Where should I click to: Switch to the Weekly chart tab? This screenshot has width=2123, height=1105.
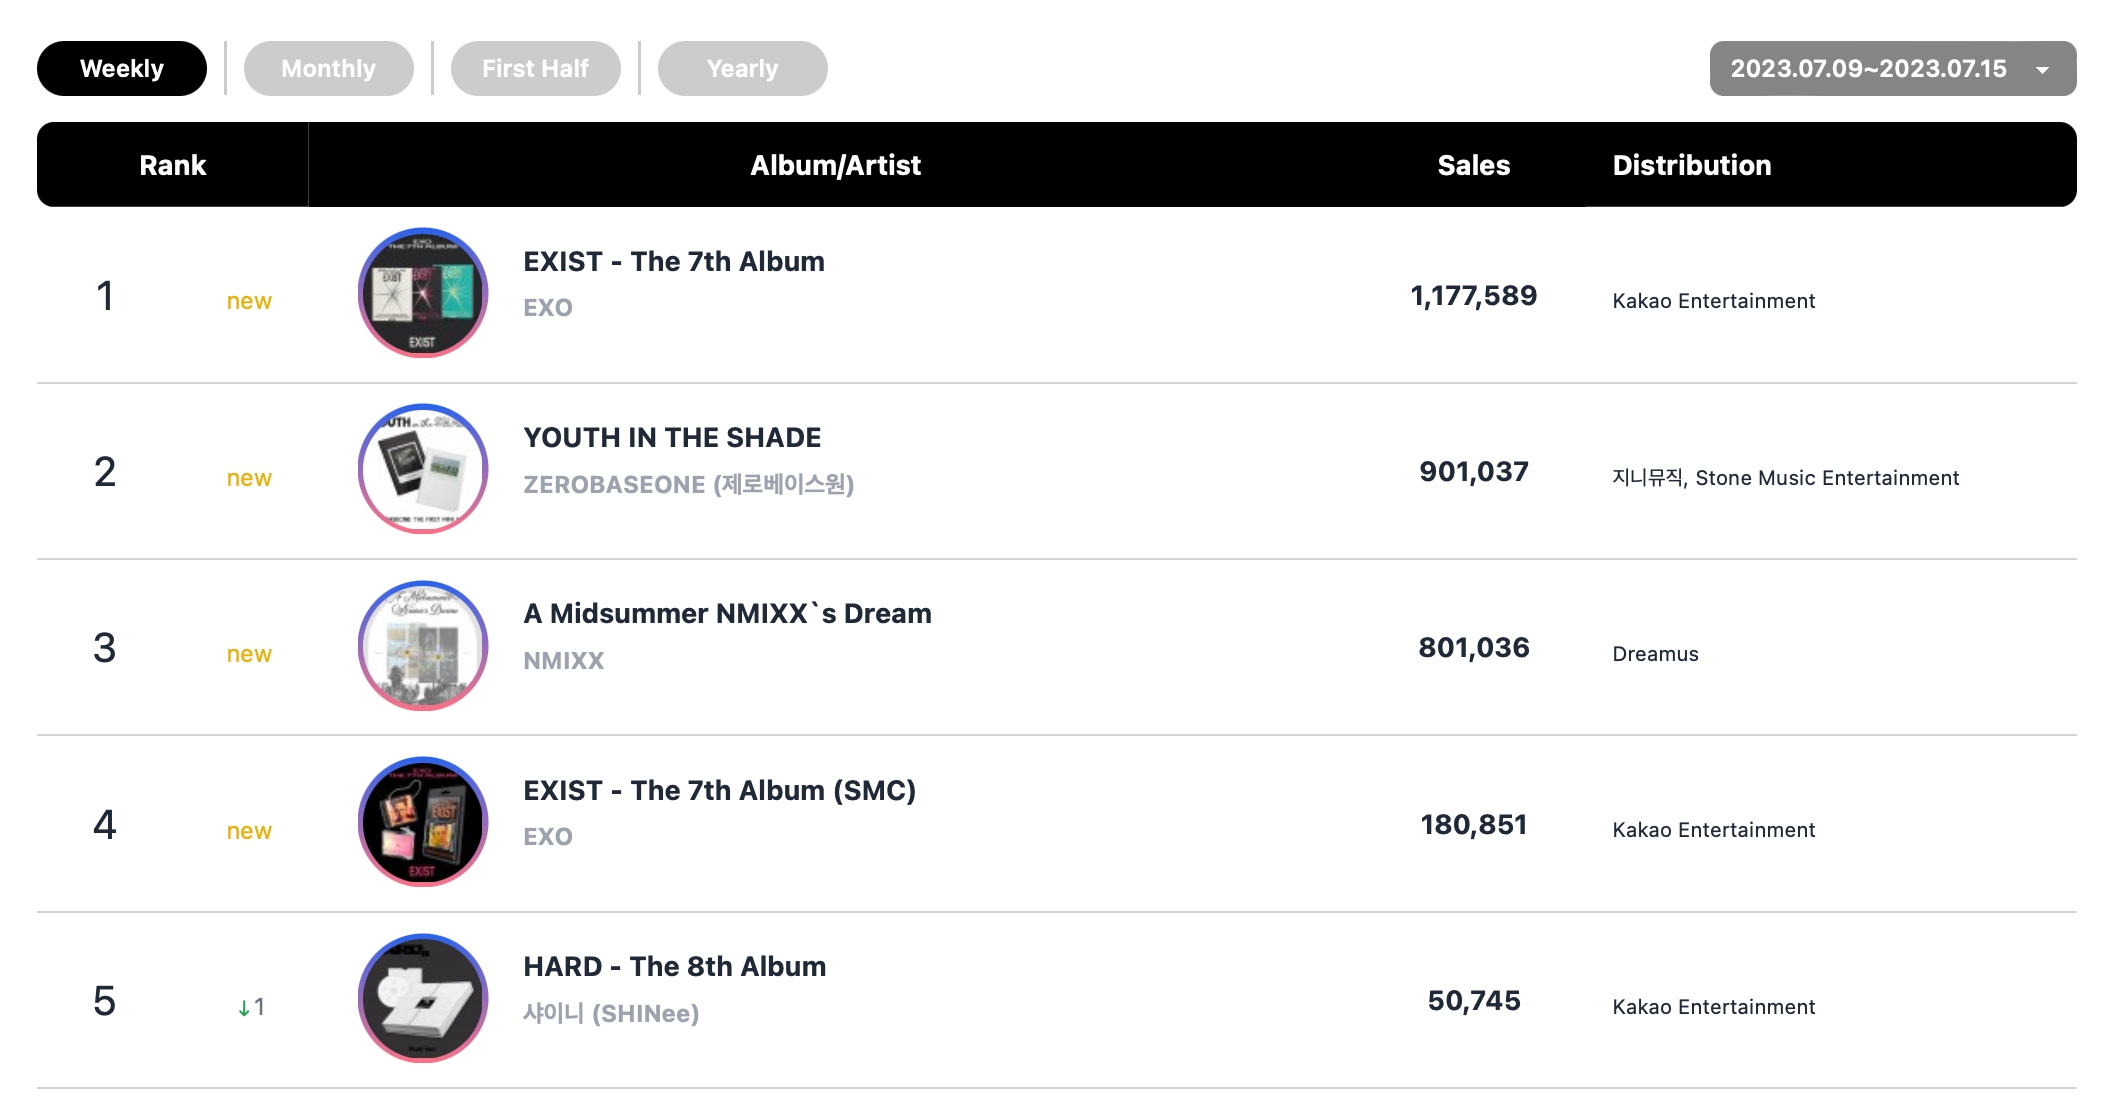(122, 69)
